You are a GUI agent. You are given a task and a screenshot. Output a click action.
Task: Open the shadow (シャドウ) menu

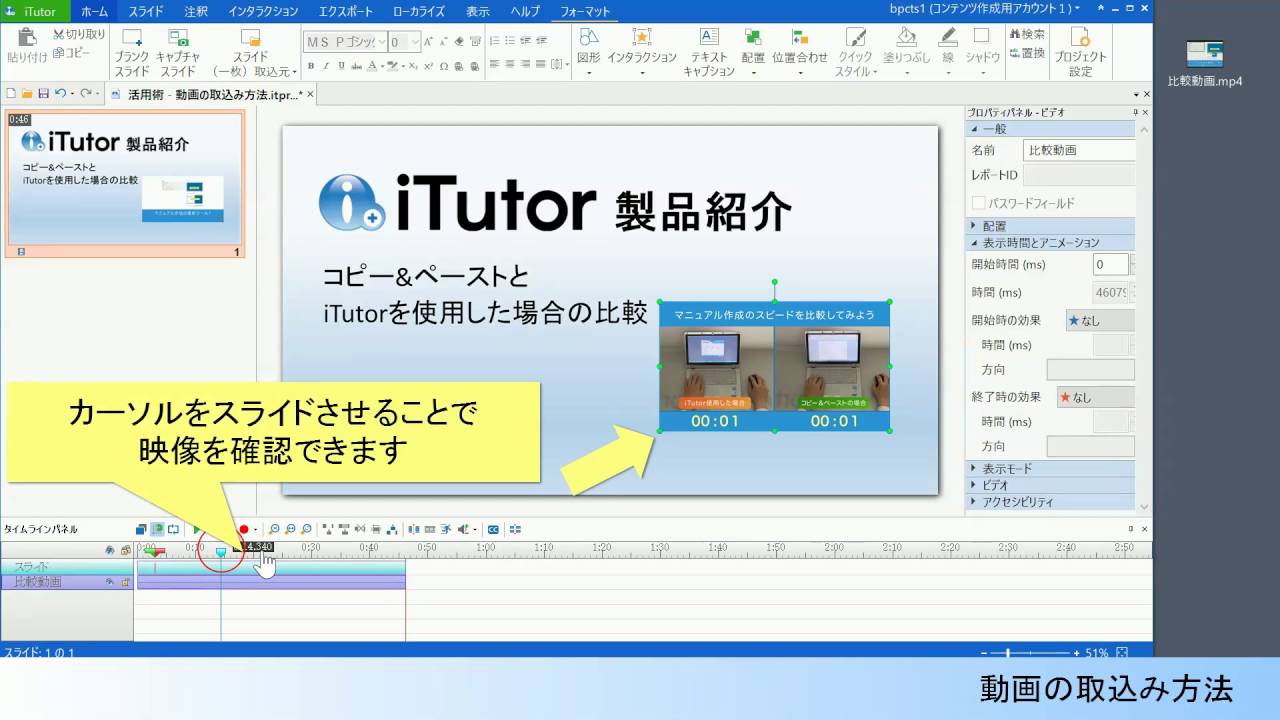pyautogui.click(x=982, y=52)
